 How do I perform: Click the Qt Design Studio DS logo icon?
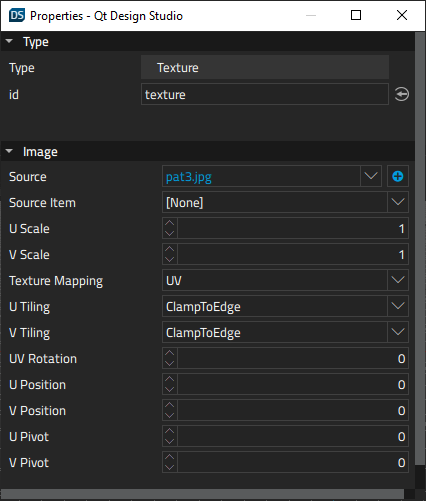(17, 15)
